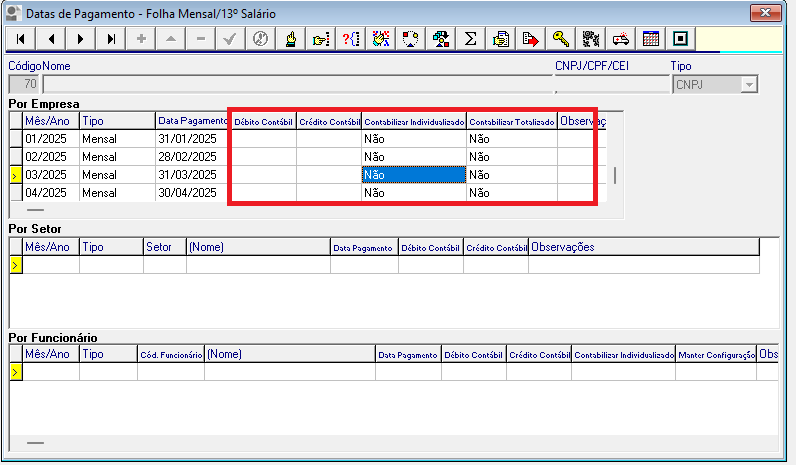Click row selector for 01/2025 row
This screenshot has width=796, height=465.
(x=16, y=139)
